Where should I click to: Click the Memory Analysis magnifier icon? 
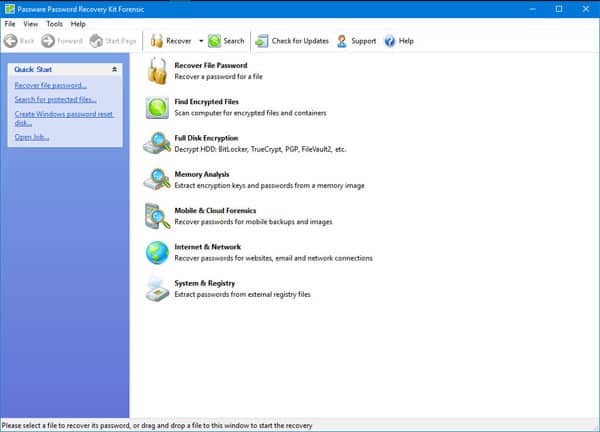click(157, 179)
